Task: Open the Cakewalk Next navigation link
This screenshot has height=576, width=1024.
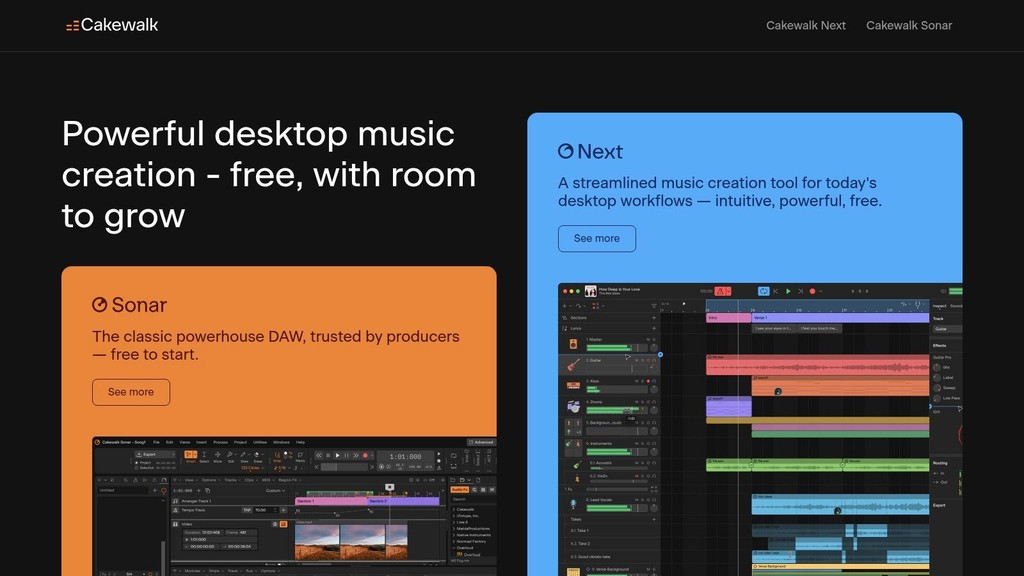Action: click(806, 25)
